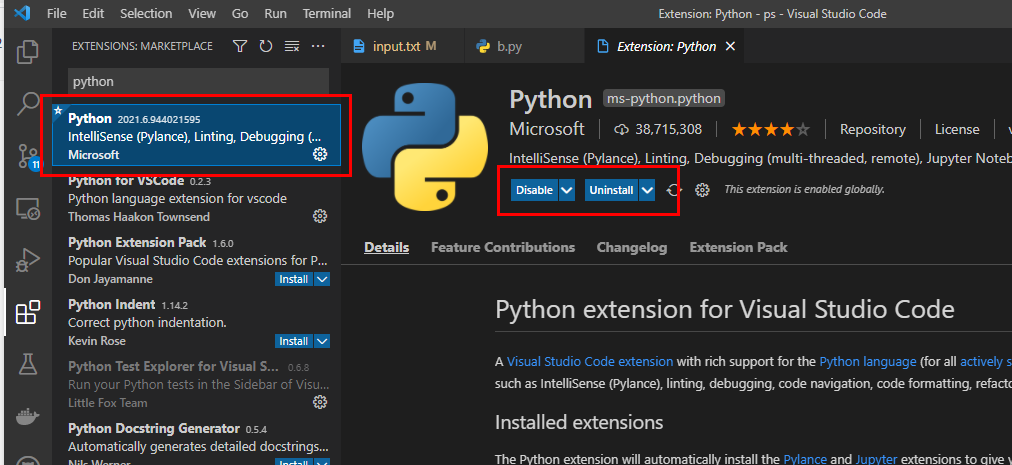
Task: Open the Repository link
Action: click(873, 130)
